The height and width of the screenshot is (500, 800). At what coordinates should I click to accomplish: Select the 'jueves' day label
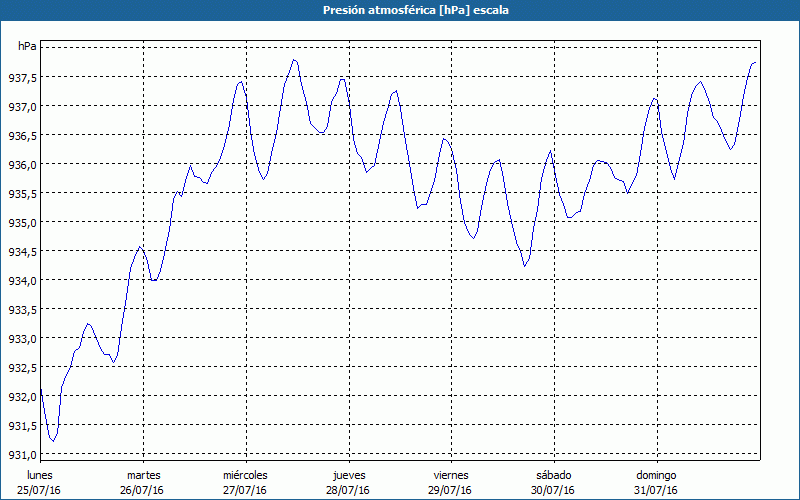(348, 475)
